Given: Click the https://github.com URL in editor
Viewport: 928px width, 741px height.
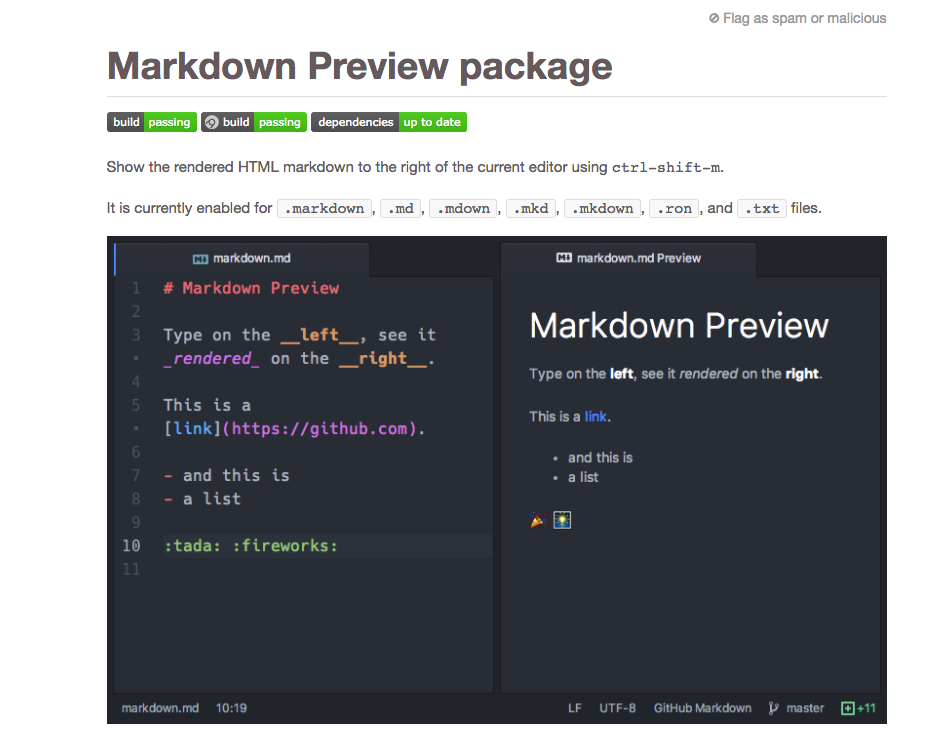Looking at the screenshot, I should [320, 429].
